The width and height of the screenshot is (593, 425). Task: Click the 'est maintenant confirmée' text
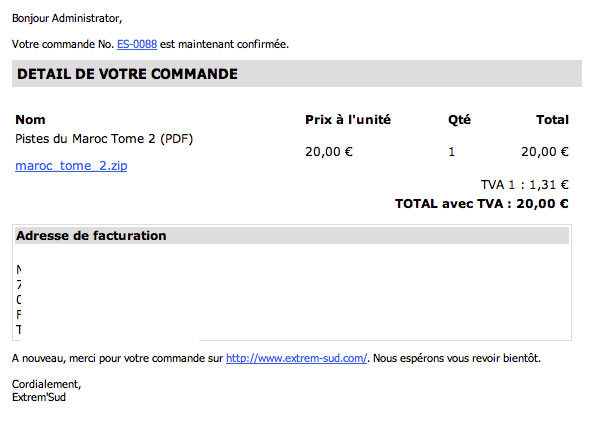pos(224,44)
